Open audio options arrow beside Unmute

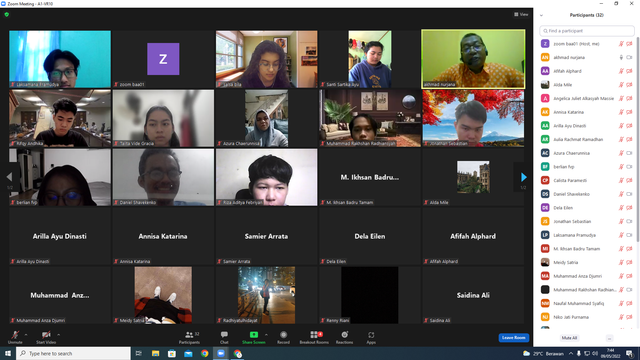(x=26, y=335)
